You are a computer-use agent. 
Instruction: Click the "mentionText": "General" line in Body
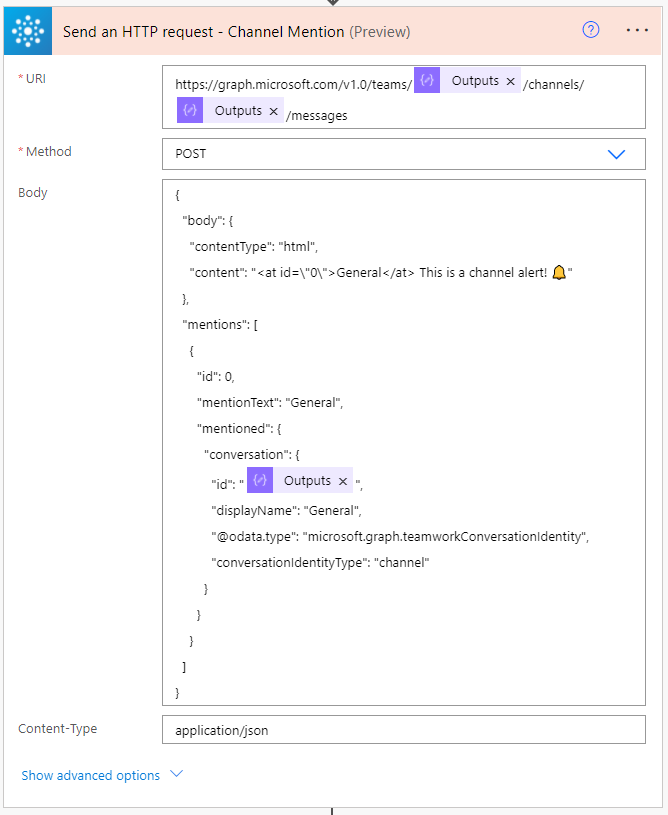[270, 403]
